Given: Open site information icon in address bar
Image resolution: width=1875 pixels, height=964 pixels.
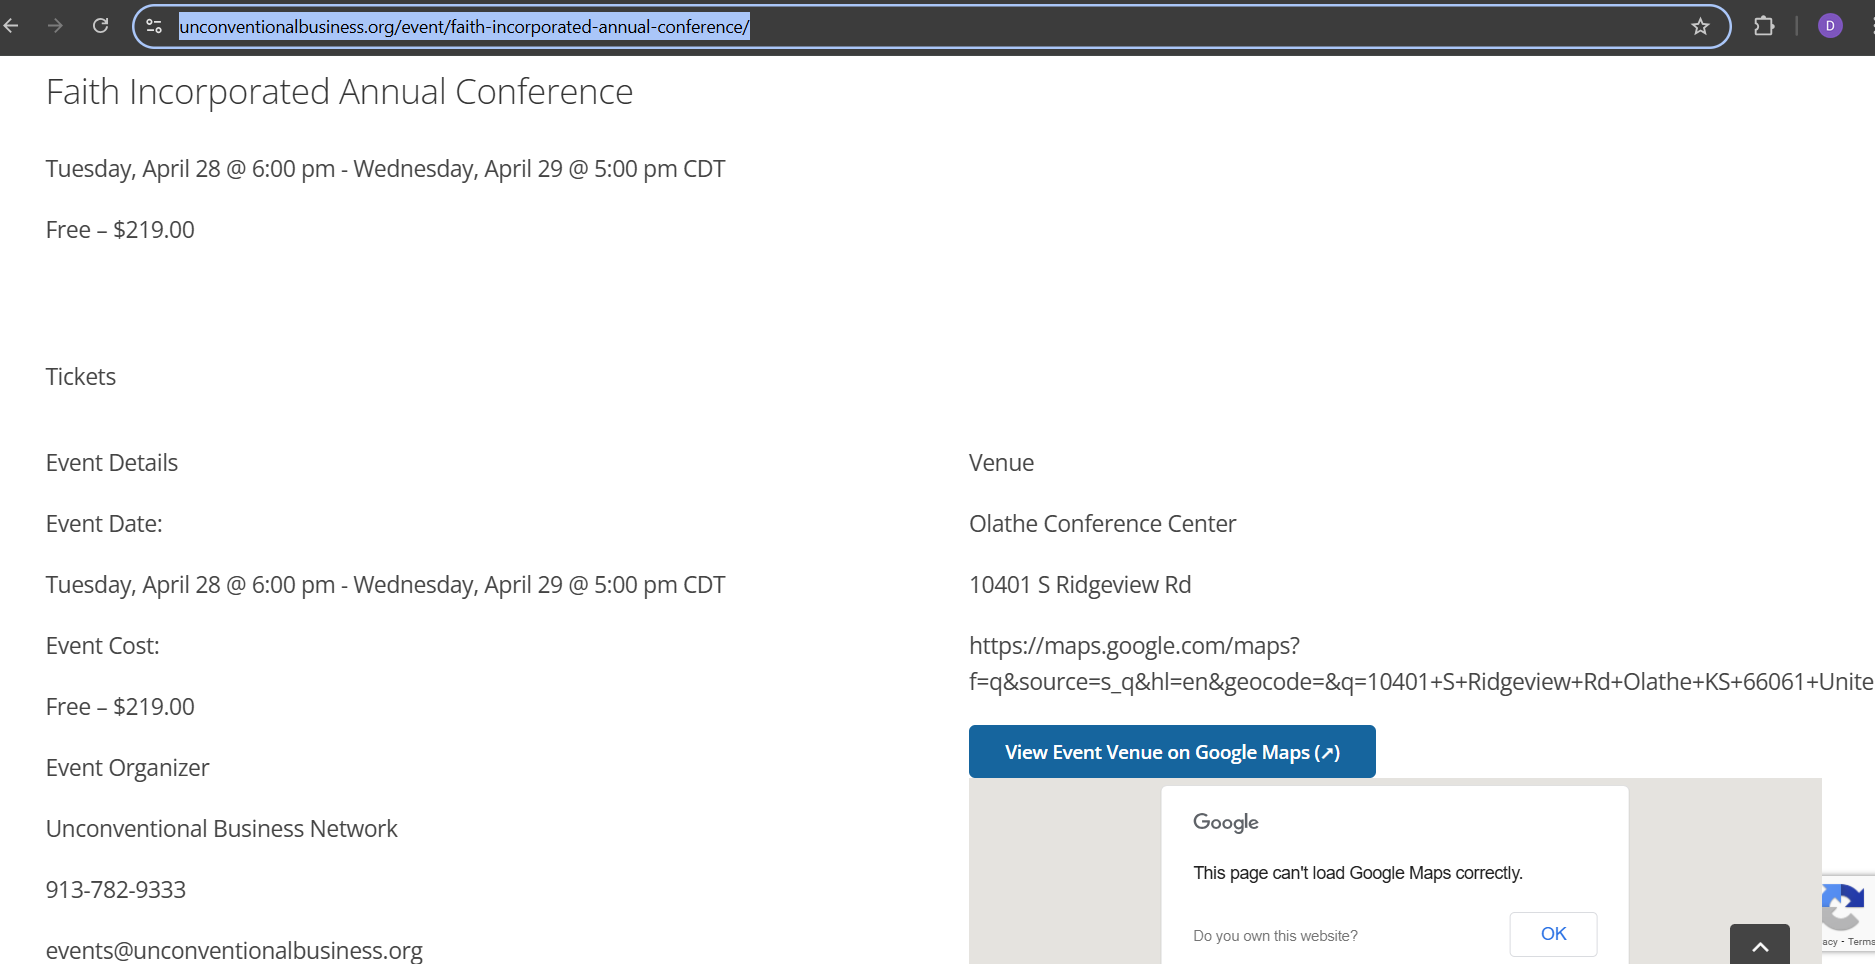Looking at the screenshot, I should 154,26.
